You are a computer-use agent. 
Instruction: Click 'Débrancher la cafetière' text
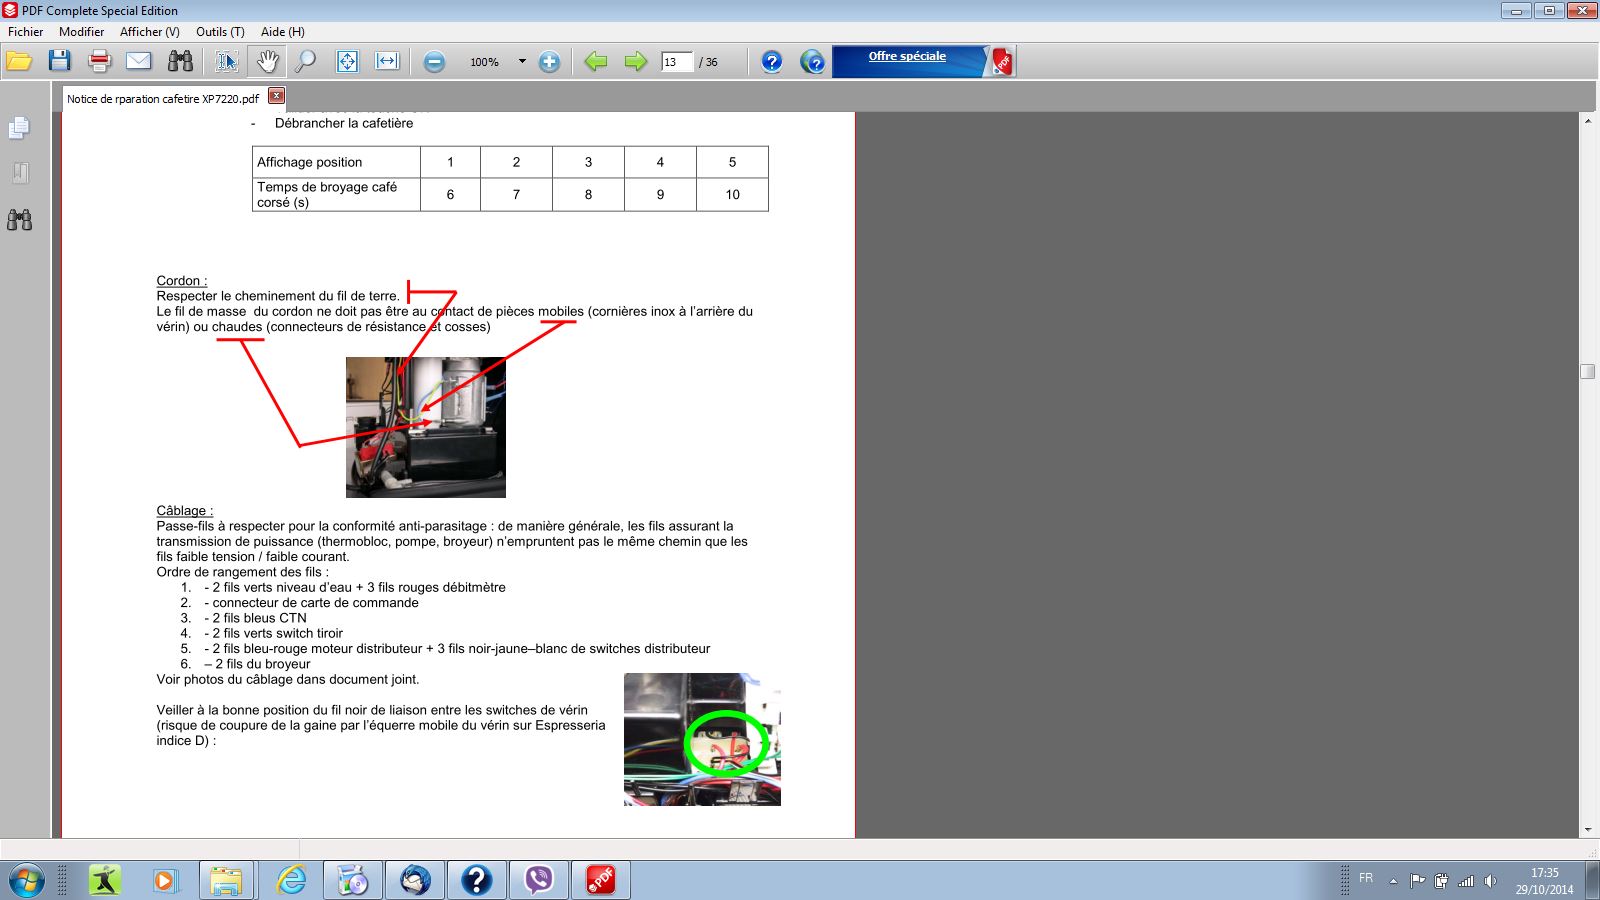click(x=344, y=123)
